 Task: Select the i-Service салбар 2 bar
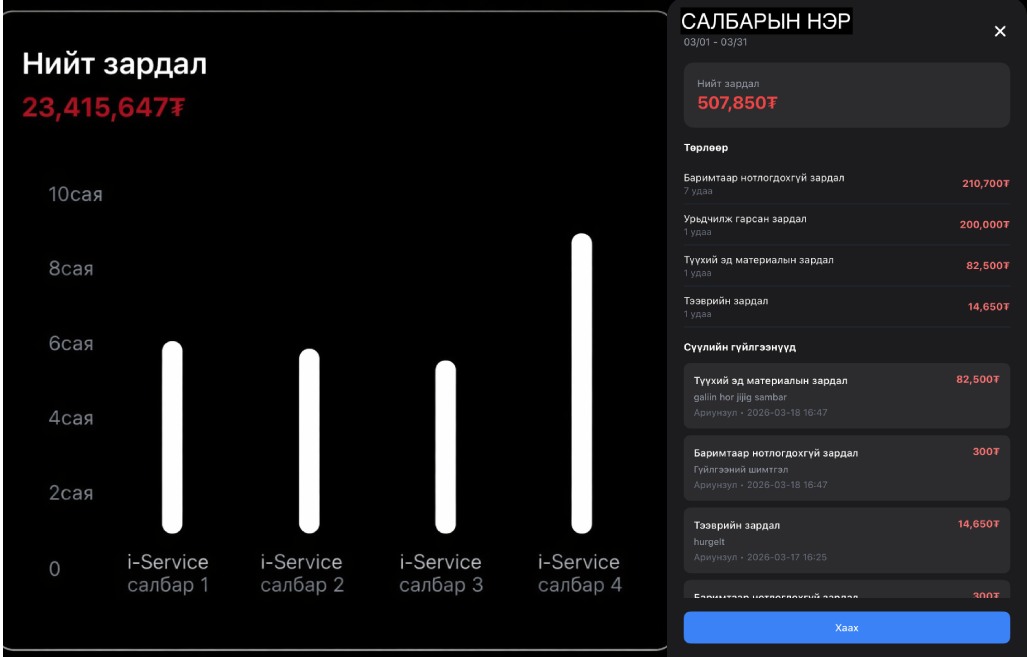point(309,441)
